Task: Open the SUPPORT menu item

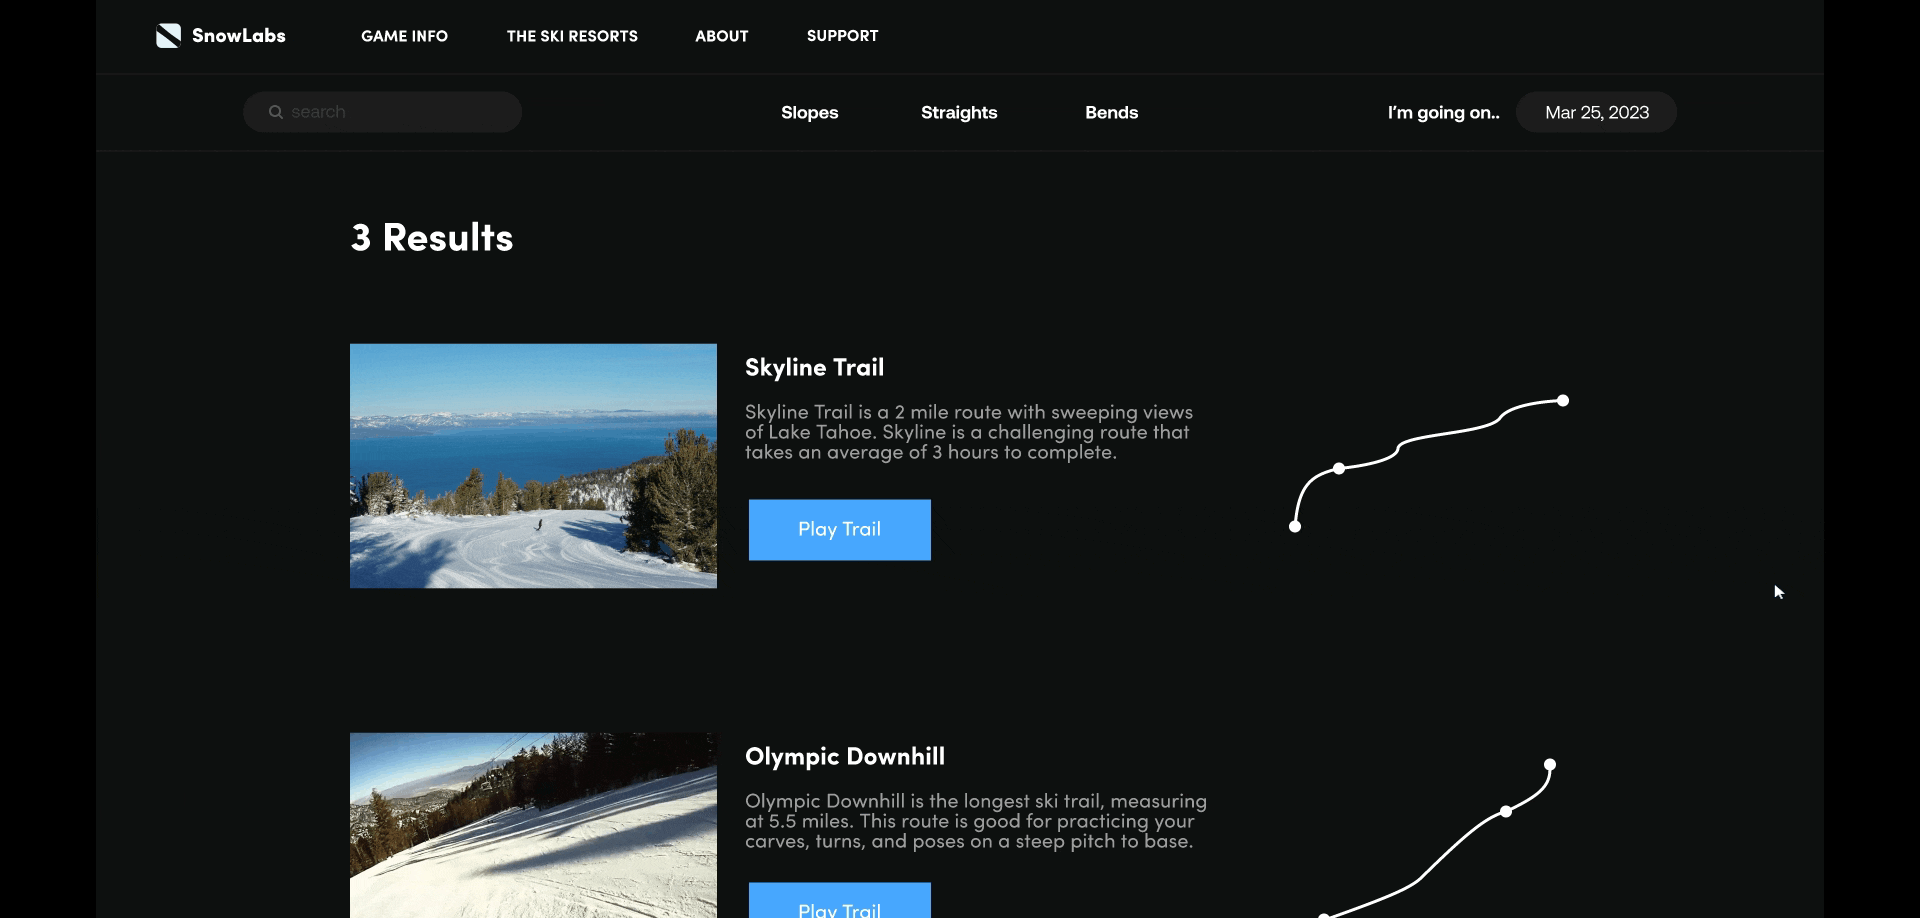Action: [x=843, y=36]
